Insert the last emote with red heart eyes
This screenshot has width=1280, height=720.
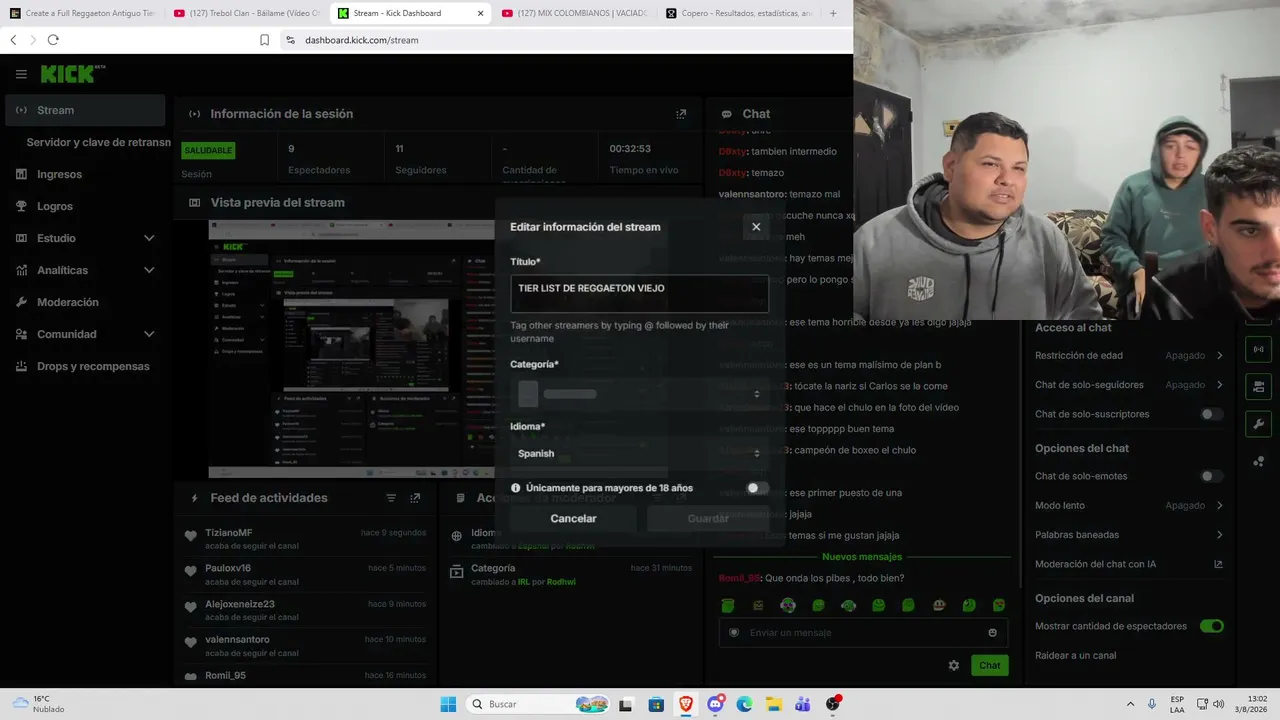tap(999, 605)
